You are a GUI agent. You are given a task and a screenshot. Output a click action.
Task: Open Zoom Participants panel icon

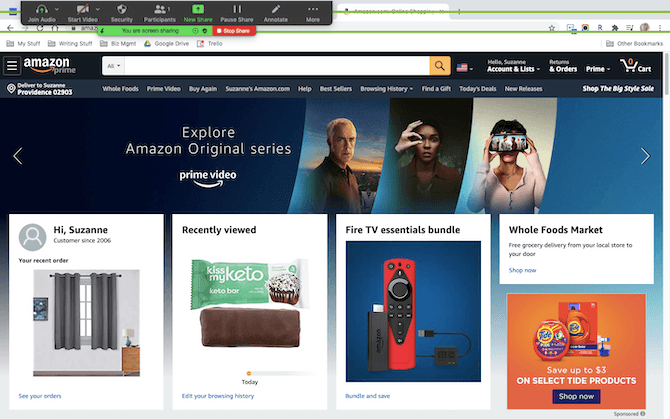[160, 9]
